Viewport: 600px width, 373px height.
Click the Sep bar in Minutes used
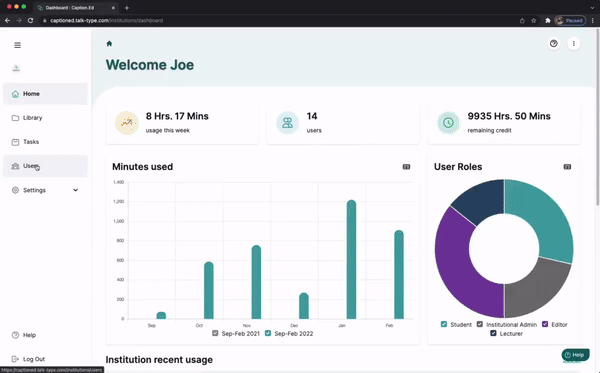tap(161, 316)
